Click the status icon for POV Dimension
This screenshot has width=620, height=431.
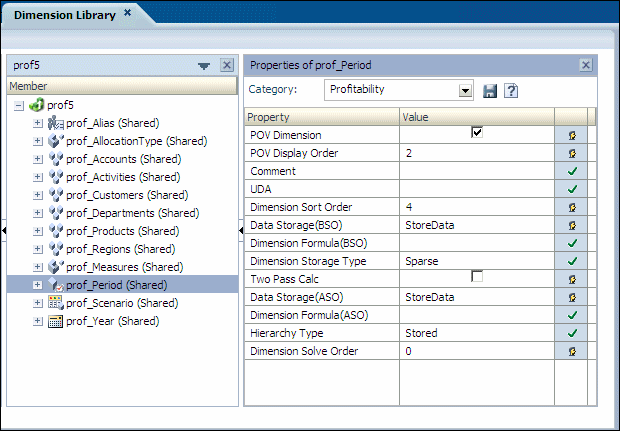click(572, 136)
